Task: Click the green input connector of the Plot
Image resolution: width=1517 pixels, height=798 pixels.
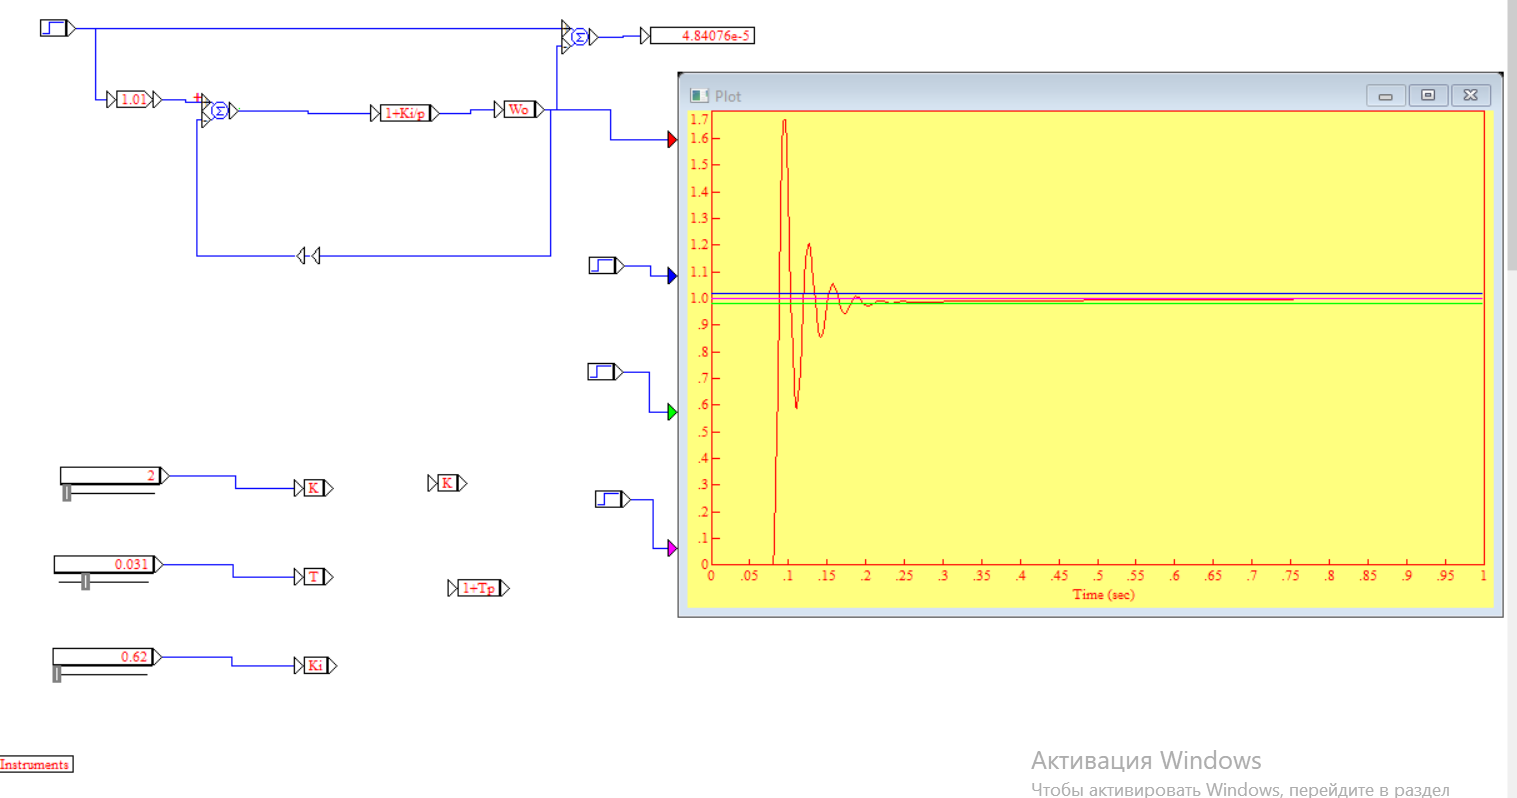Action: coord(672,412)
